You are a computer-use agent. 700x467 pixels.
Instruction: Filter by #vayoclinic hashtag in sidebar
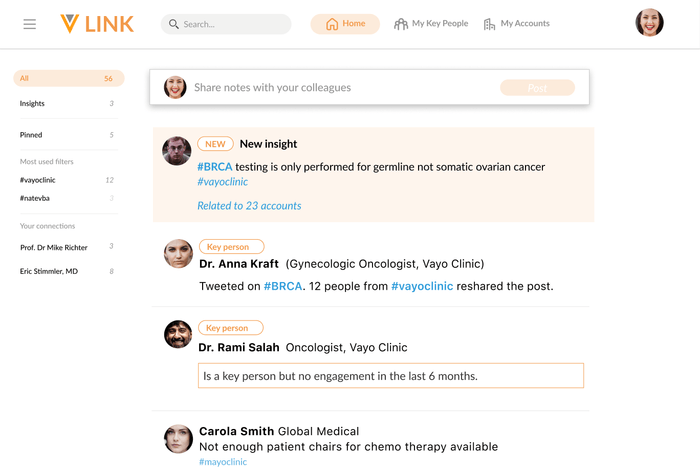[x=39, y=180]
